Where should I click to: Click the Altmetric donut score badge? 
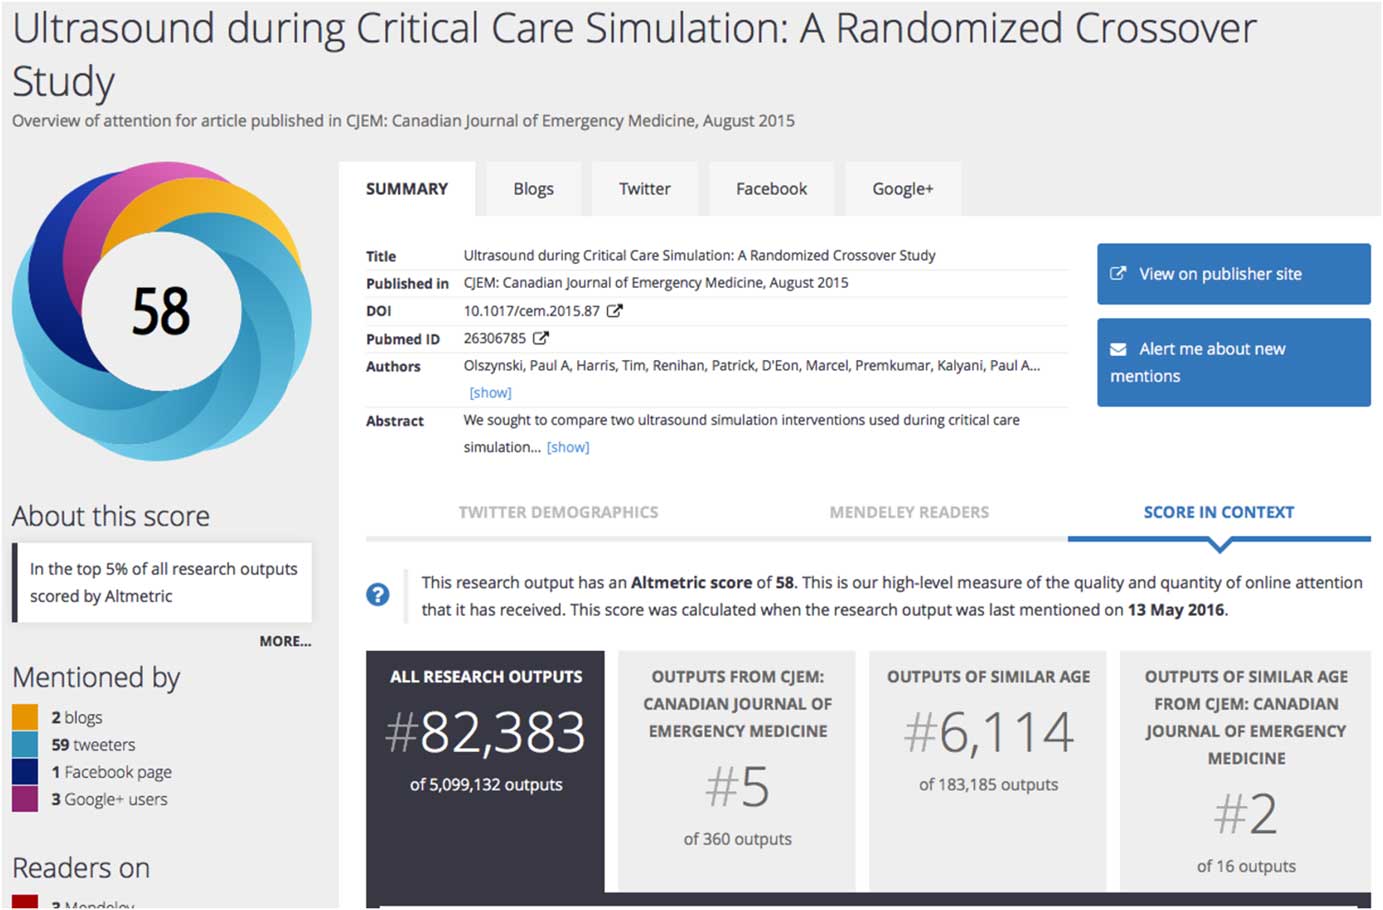[x=161, y=311]
